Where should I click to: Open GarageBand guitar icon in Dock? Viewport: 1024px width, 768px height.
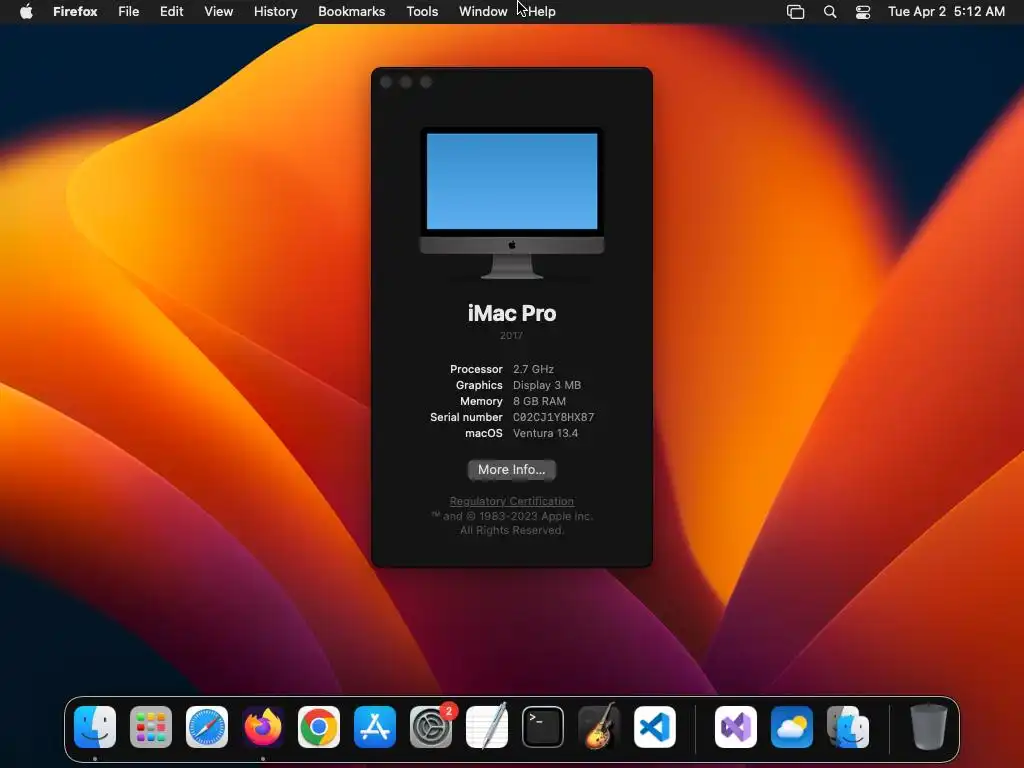tap(599, 727)
